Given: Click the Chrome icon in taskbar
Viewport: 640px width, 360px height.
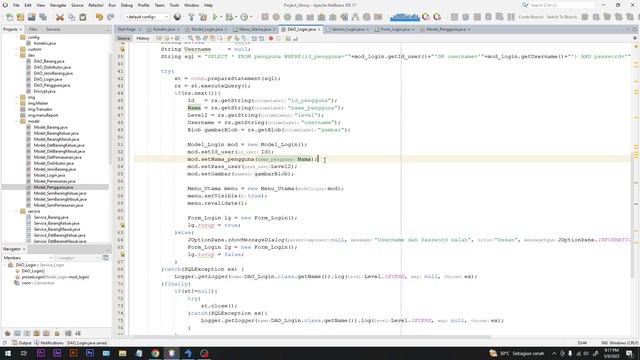Looking at the screenshot, I should 155,353.
